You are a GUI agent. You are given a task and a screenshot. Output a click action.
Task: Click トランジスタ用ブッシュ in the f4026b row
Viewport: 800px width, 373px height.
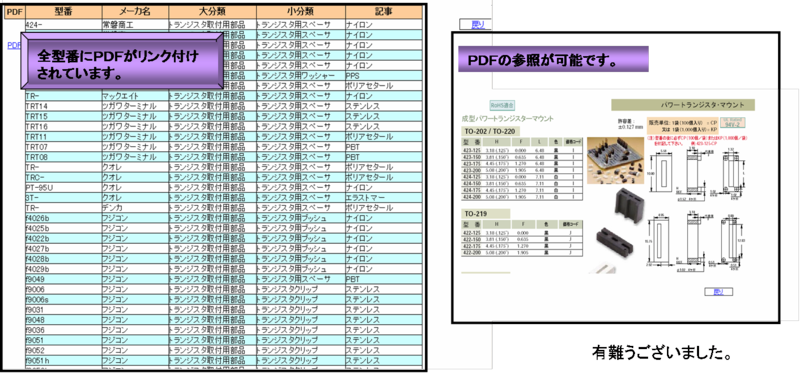(x=301, y=218)
